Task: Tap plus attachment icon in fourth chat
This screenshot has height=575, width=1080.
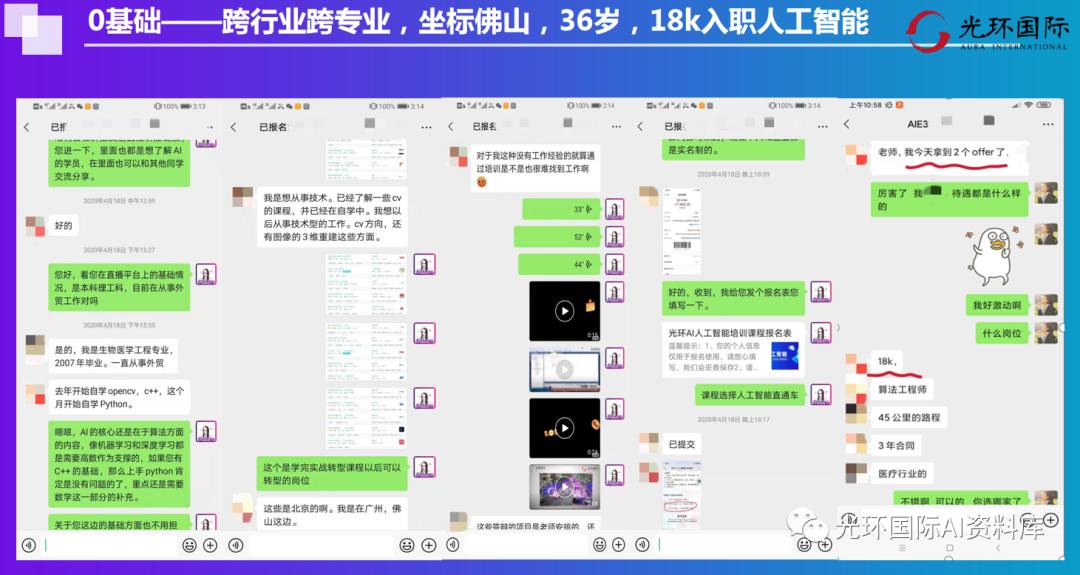Action: pyautogui.click(x=824, y=545)
